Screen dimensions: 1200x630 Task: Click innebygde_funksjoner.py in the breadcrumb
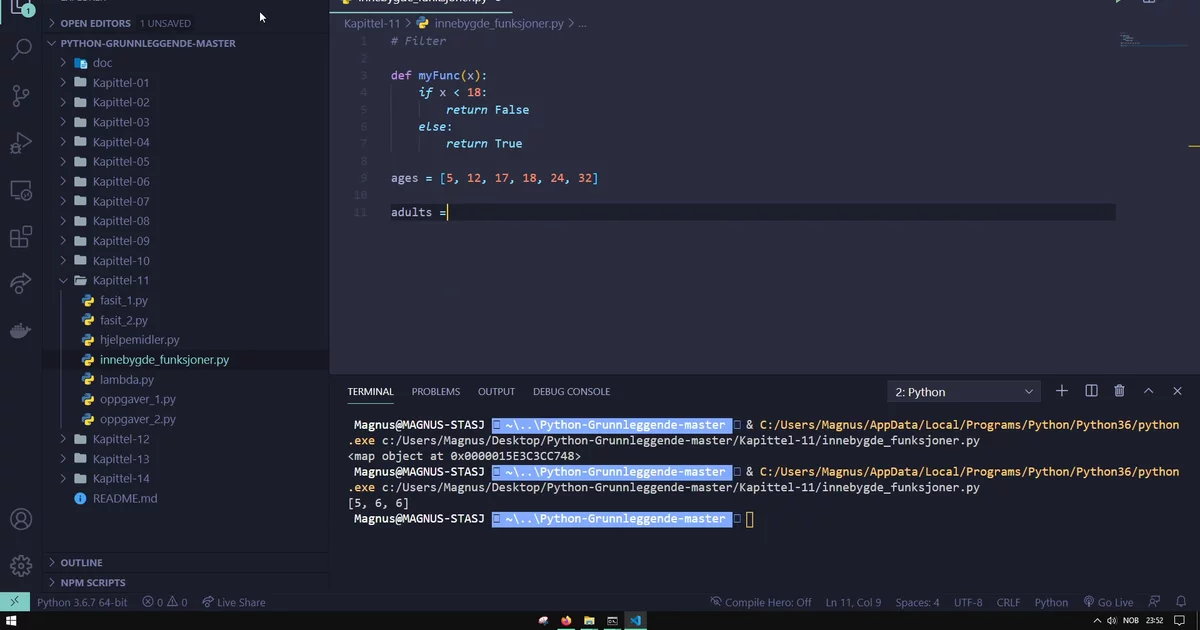tap(501, 22)
